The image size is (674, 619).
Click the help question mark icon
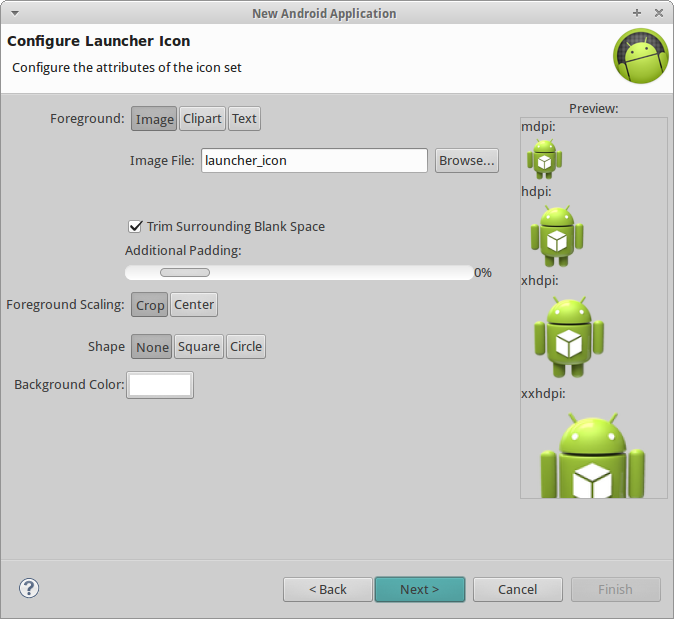tap(29, 588)
